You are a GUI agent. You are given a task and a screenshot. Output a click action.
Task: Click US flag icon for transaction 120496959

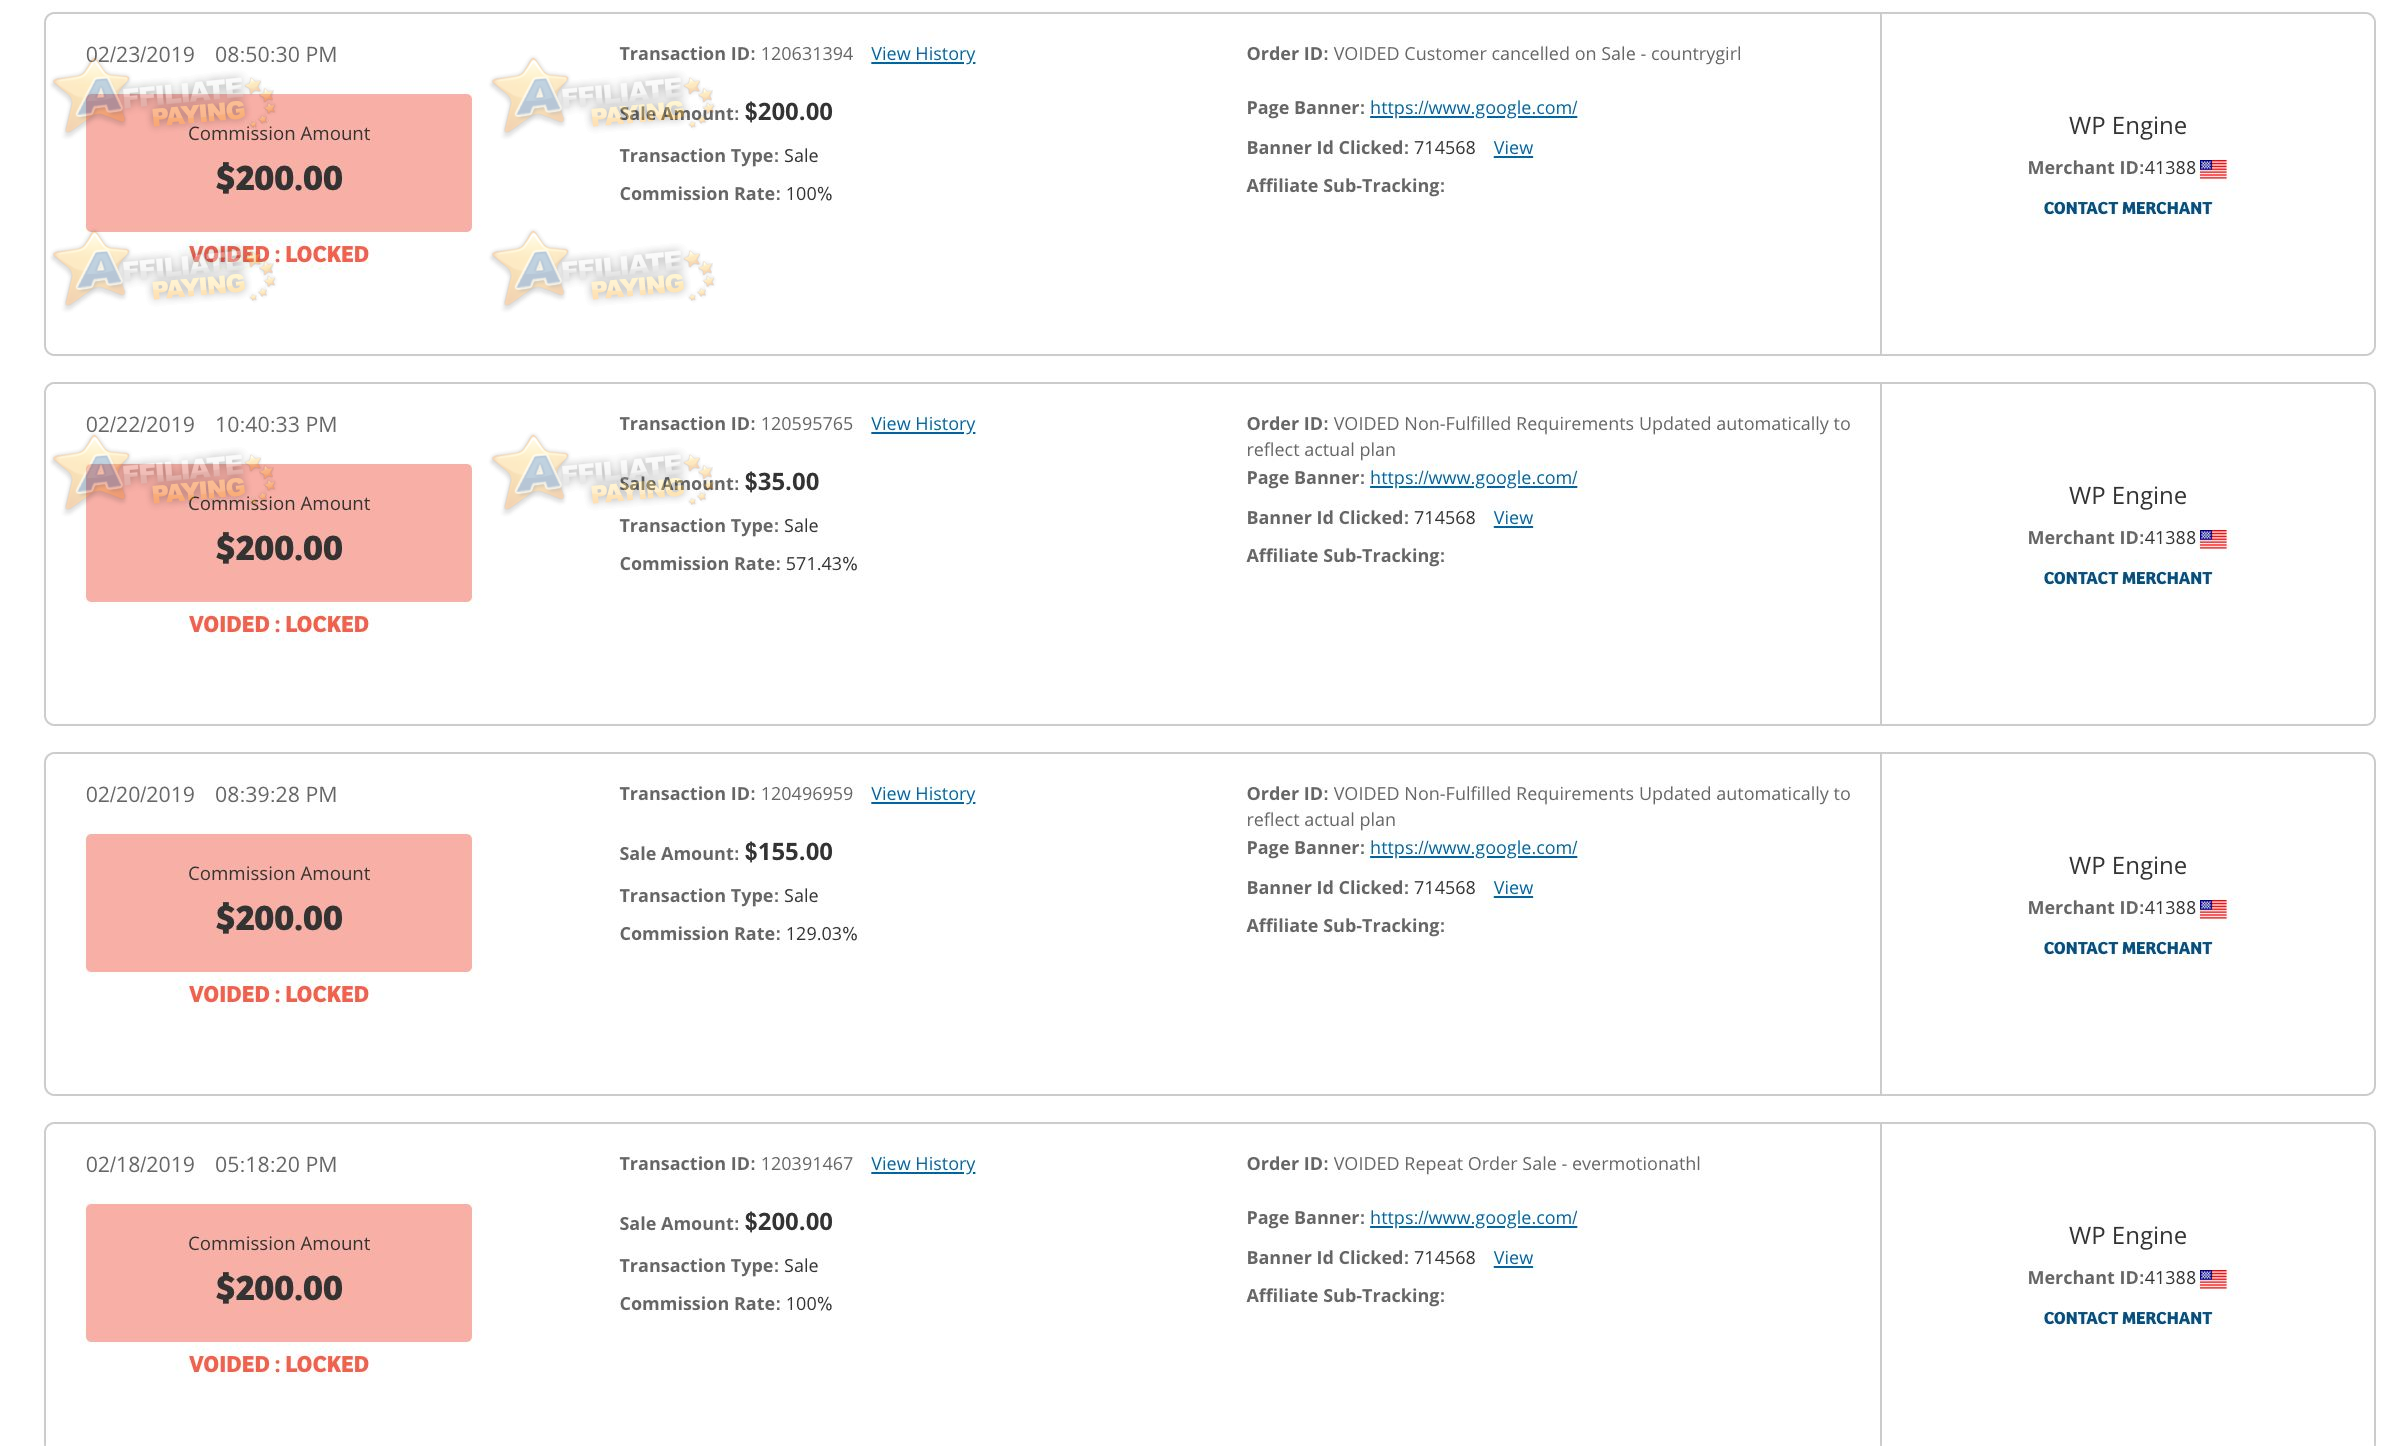coord(2213,909)
